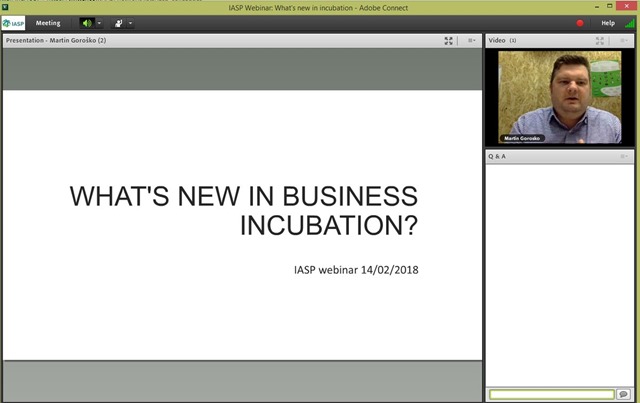
Task: Open the Q & A pod options menu
Action: 624,156
